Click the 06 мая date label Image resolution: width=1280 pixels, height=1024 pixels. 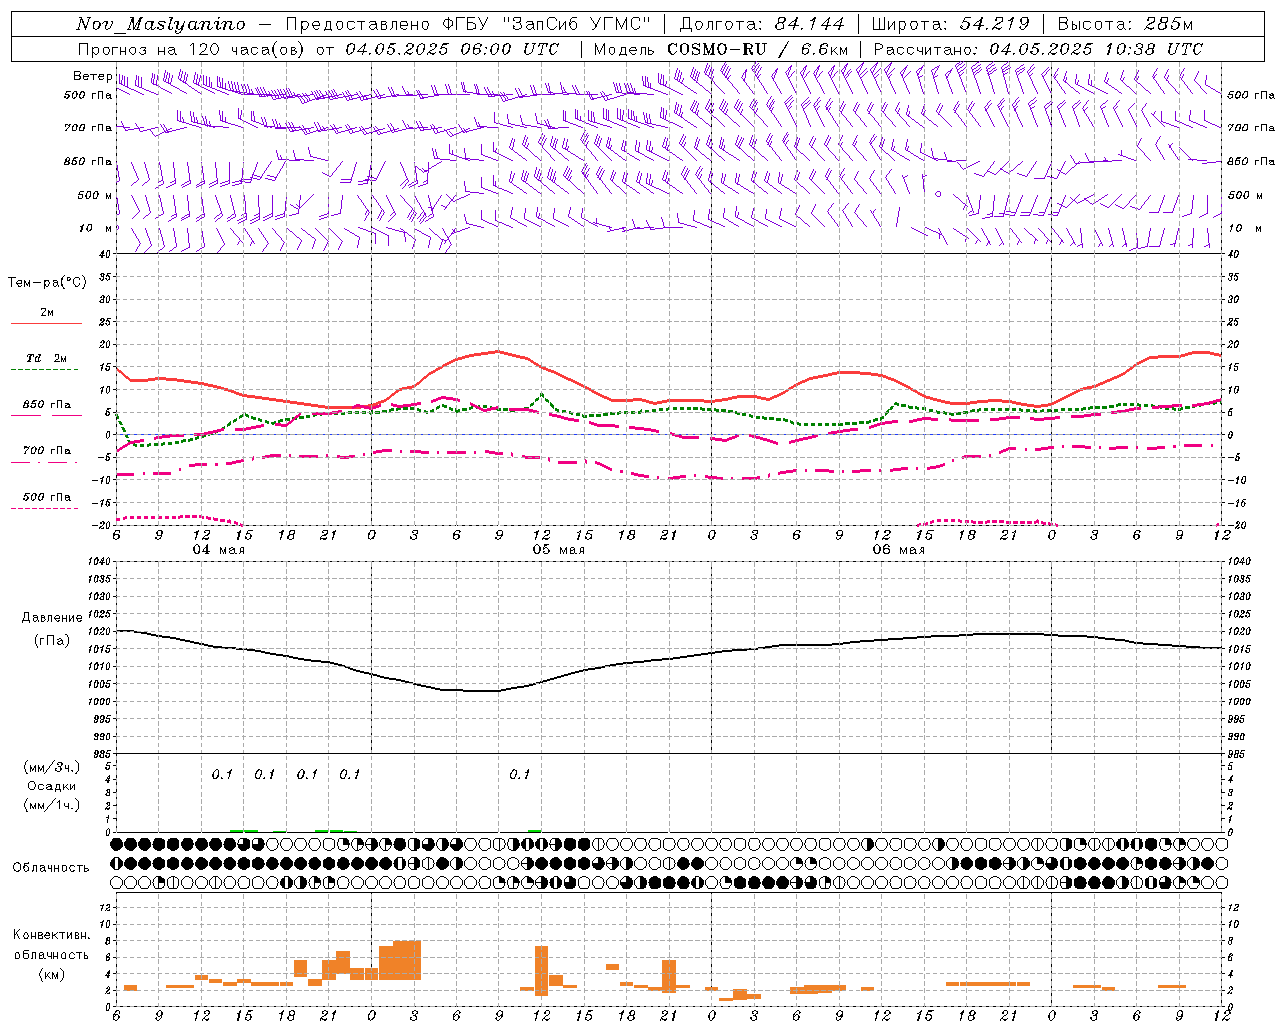click(898, 550)
